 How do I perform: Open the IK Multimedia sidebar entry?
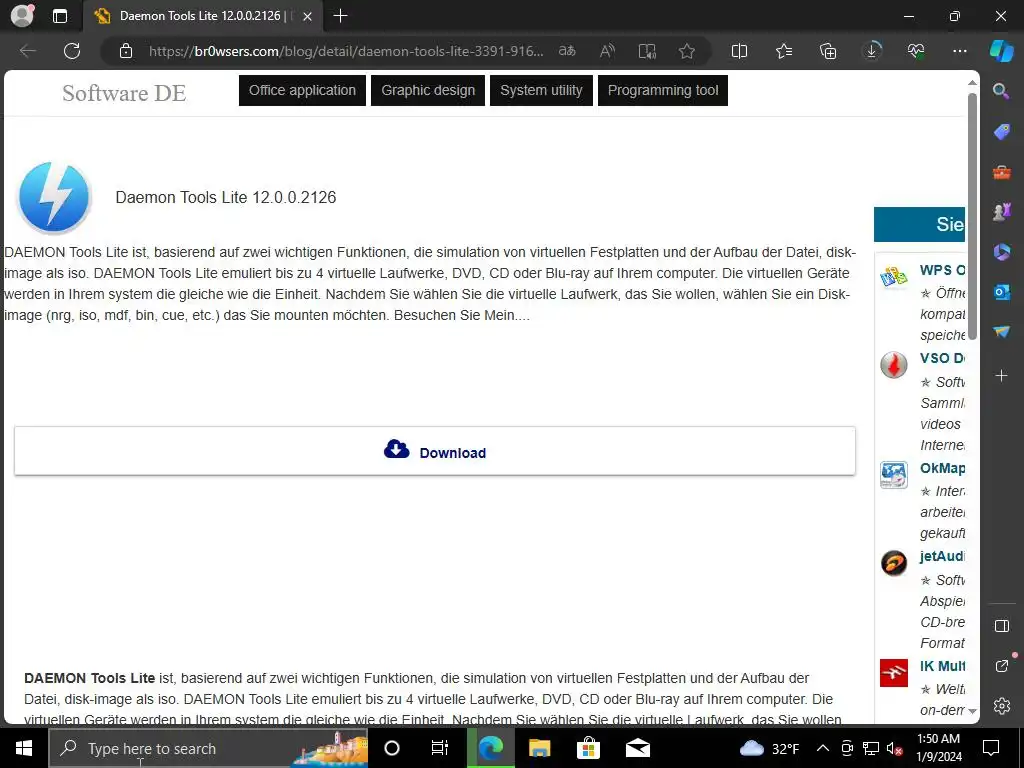pos(942,665)
